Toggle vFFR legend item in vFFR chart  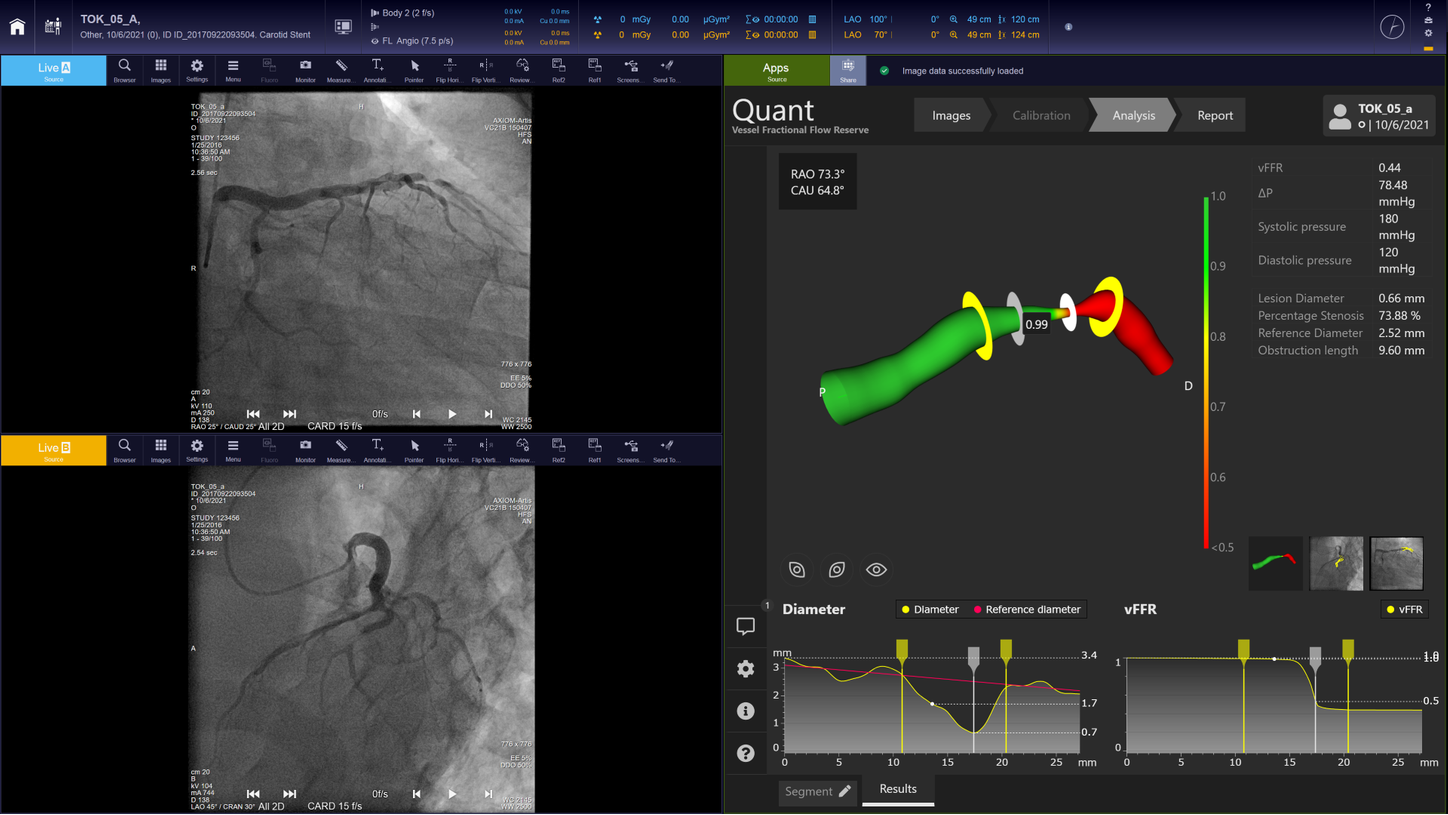click(x=1404, y=609)
